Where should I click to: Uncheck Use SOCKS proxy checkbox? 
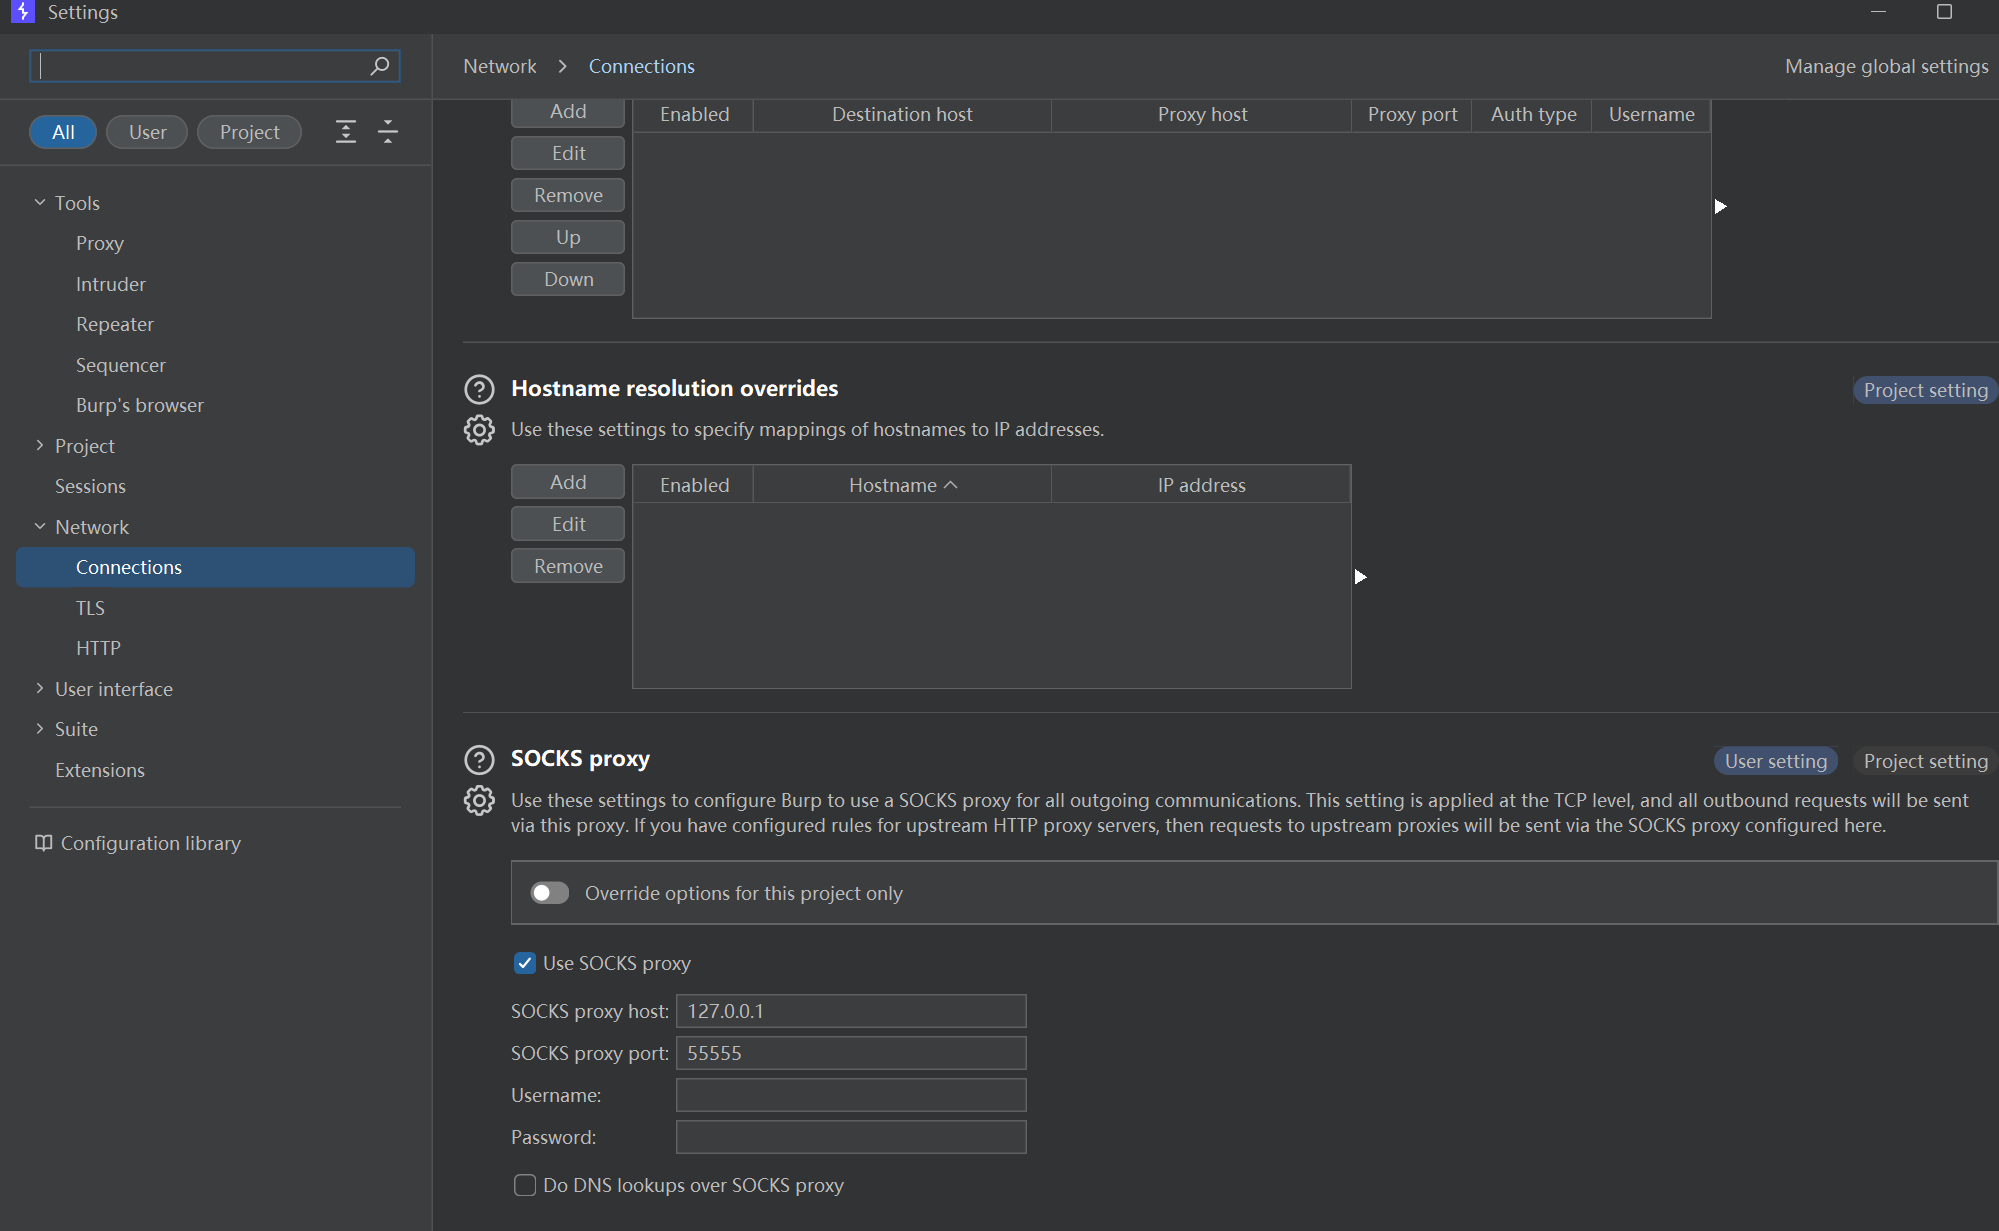tap(525, 963)
